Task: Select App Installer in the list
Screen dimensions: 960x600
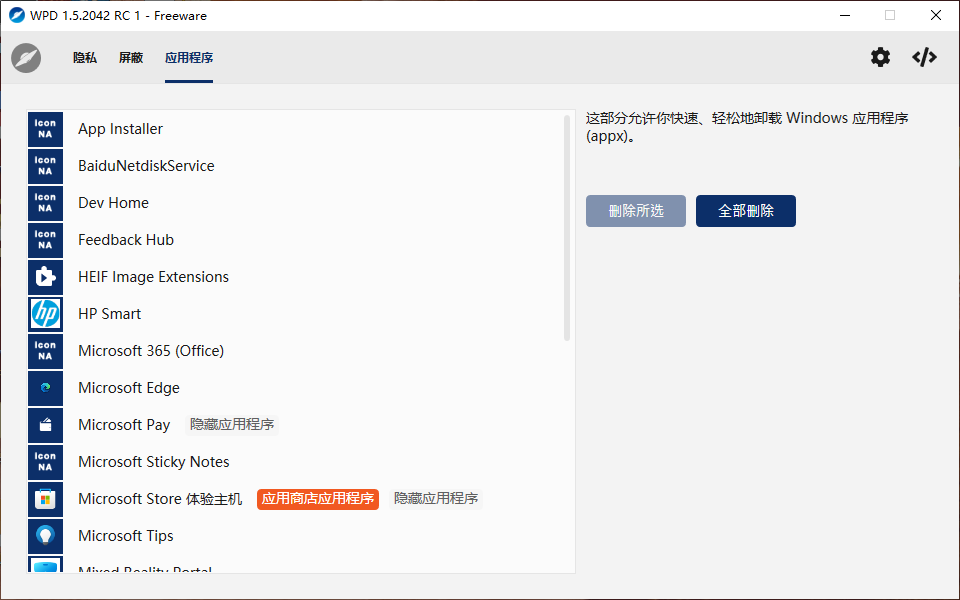Action: [x=294, y=129]
